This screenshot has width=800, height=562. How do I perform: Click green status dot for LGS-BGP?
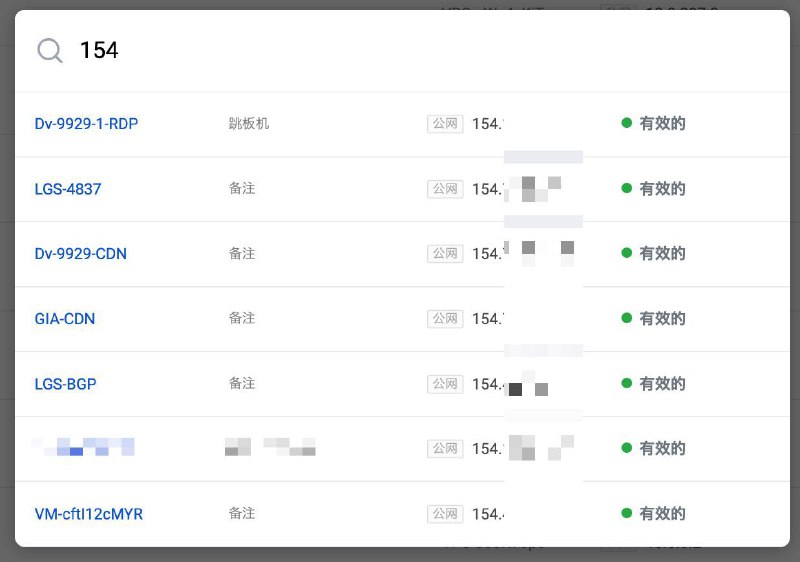coord(627,383)
